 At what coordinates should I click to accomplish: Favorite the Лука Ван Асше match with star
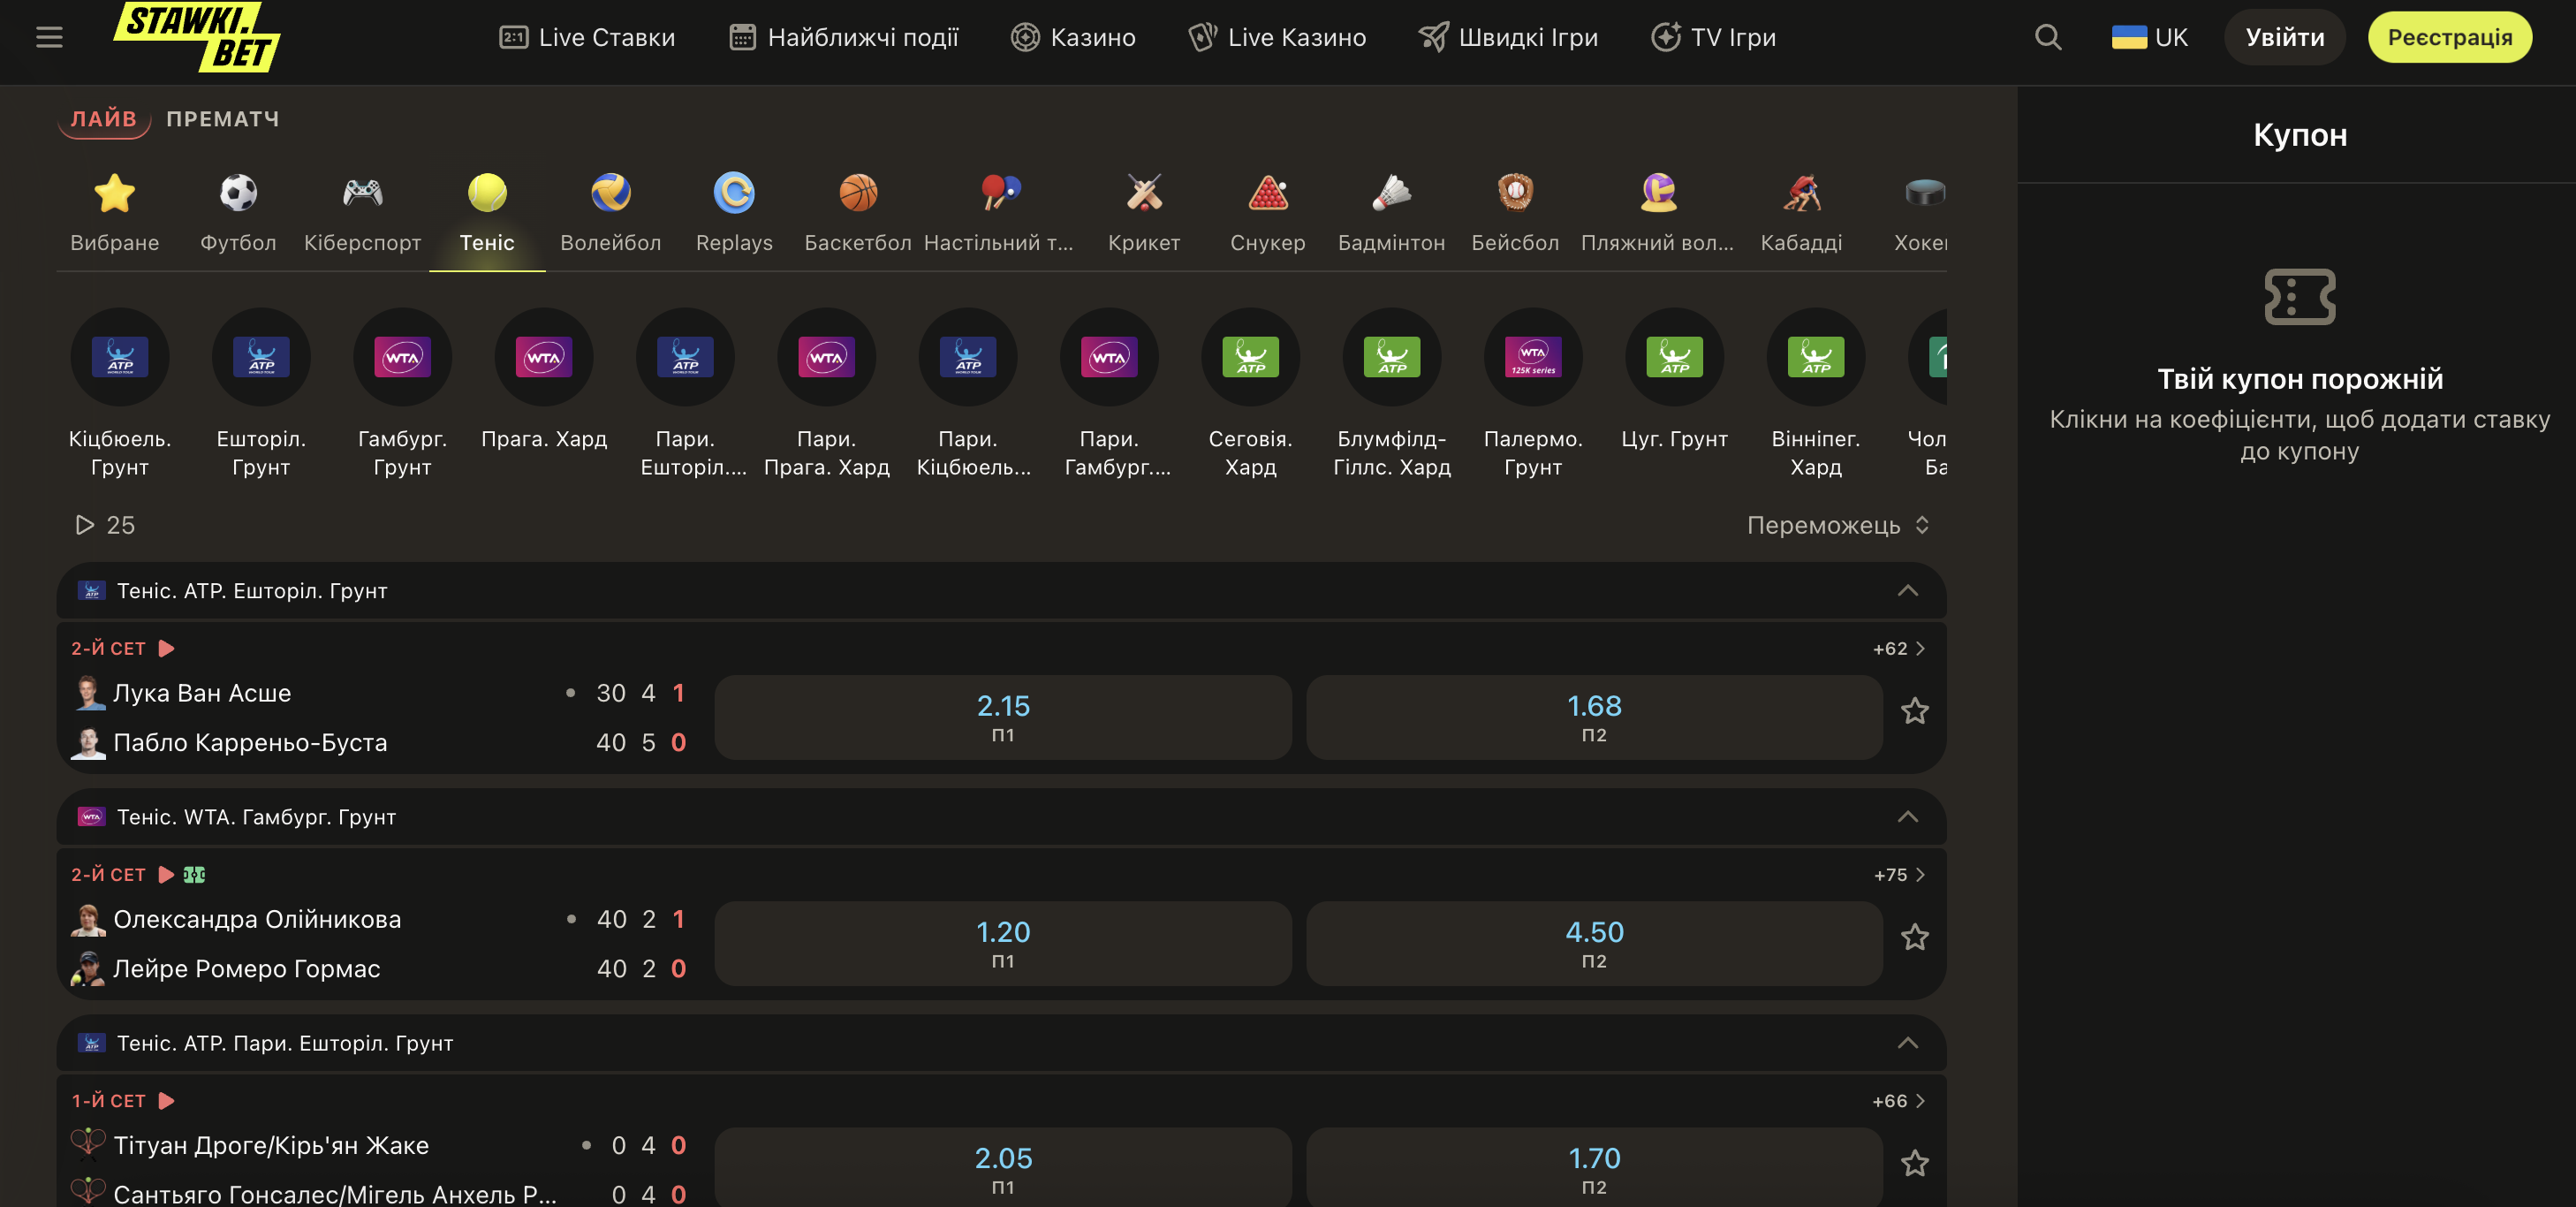click(x=1914, y=711)
